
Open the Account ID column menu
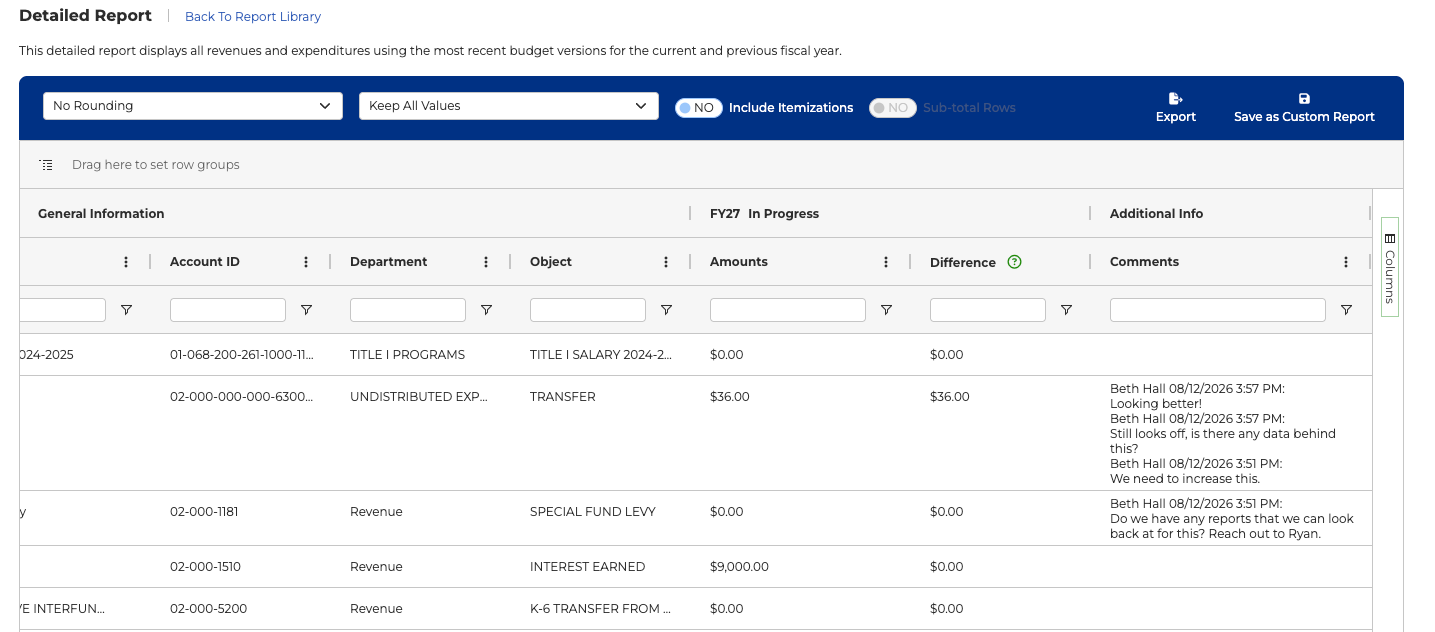click(x=306, y=262)
